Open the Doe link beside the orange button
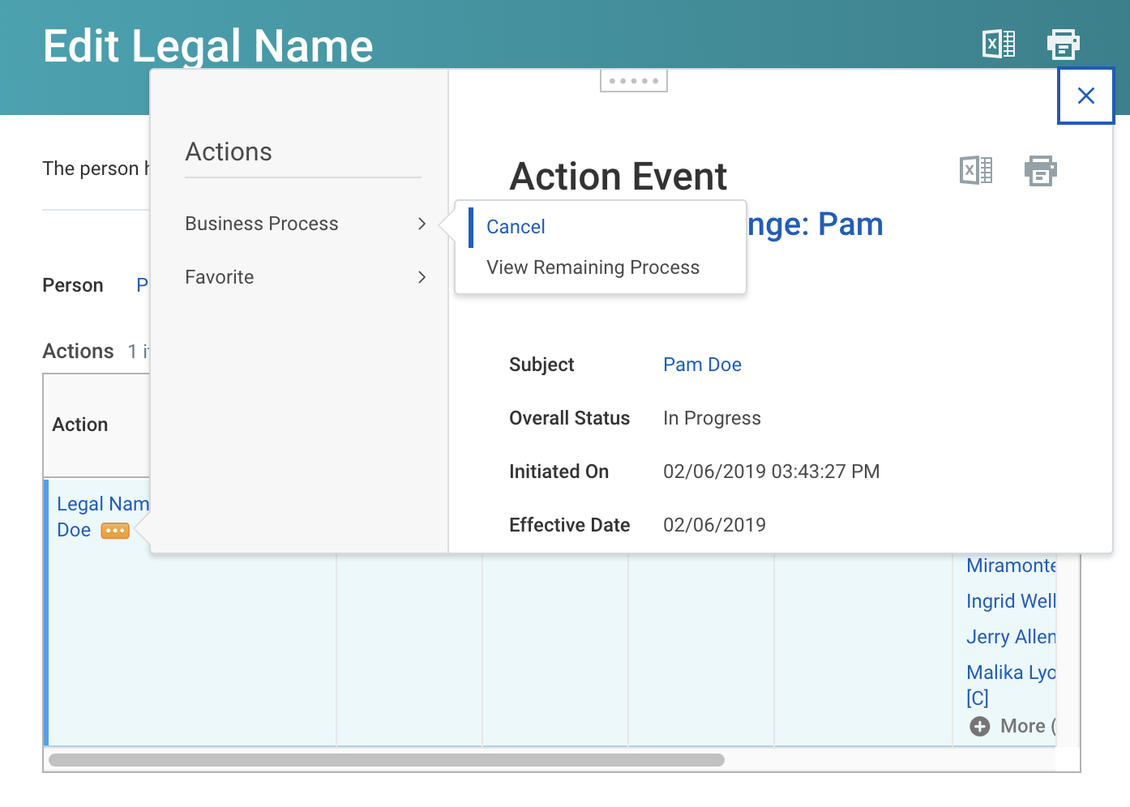Image resolution: width=1130 pixels, height=807 pixels. click(74, 530)
